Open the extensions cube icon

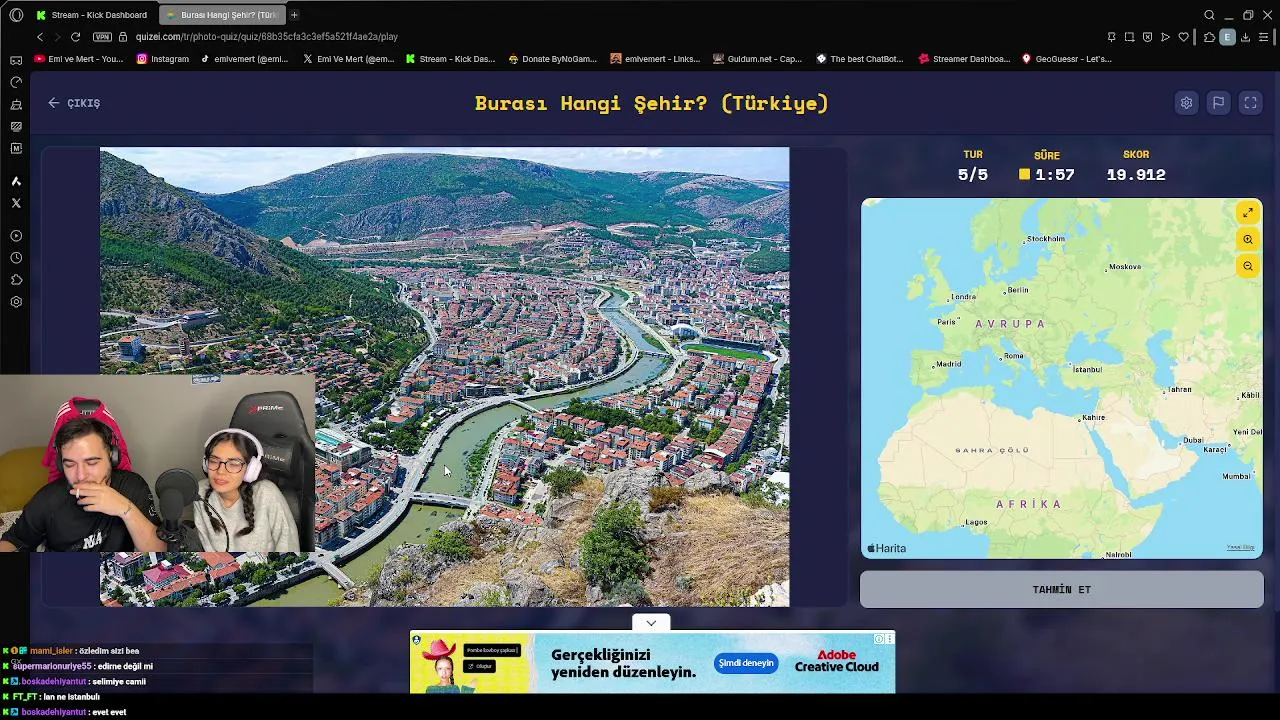click(1209, 37)
